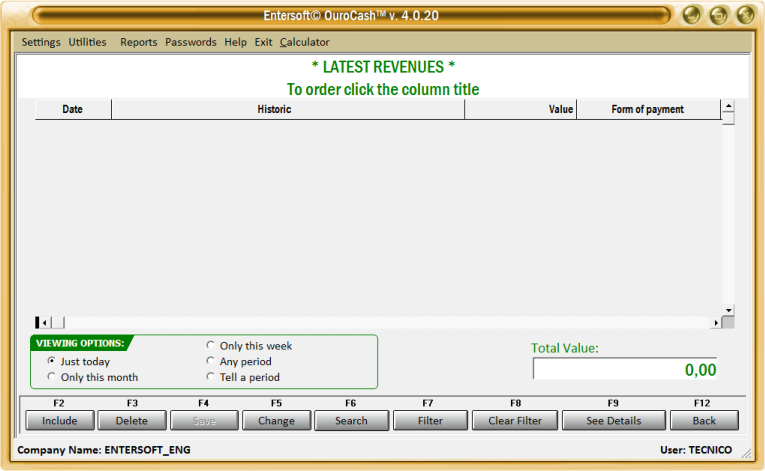Image resolution: width=765 pixels, height=471 pixels.
Task: Launch the Calculator from the menu bar
Action: pos(304,42)
